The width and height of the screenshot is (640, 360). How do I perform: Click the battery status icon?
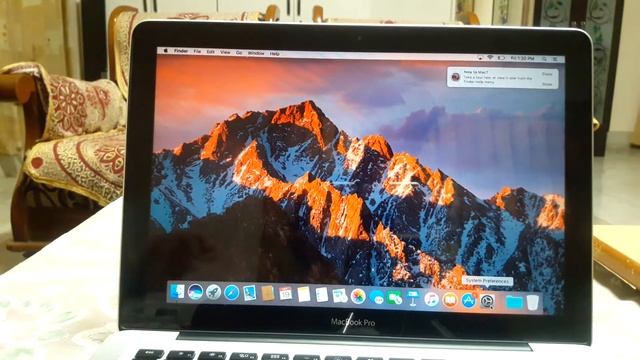click(x=501, y=58)
